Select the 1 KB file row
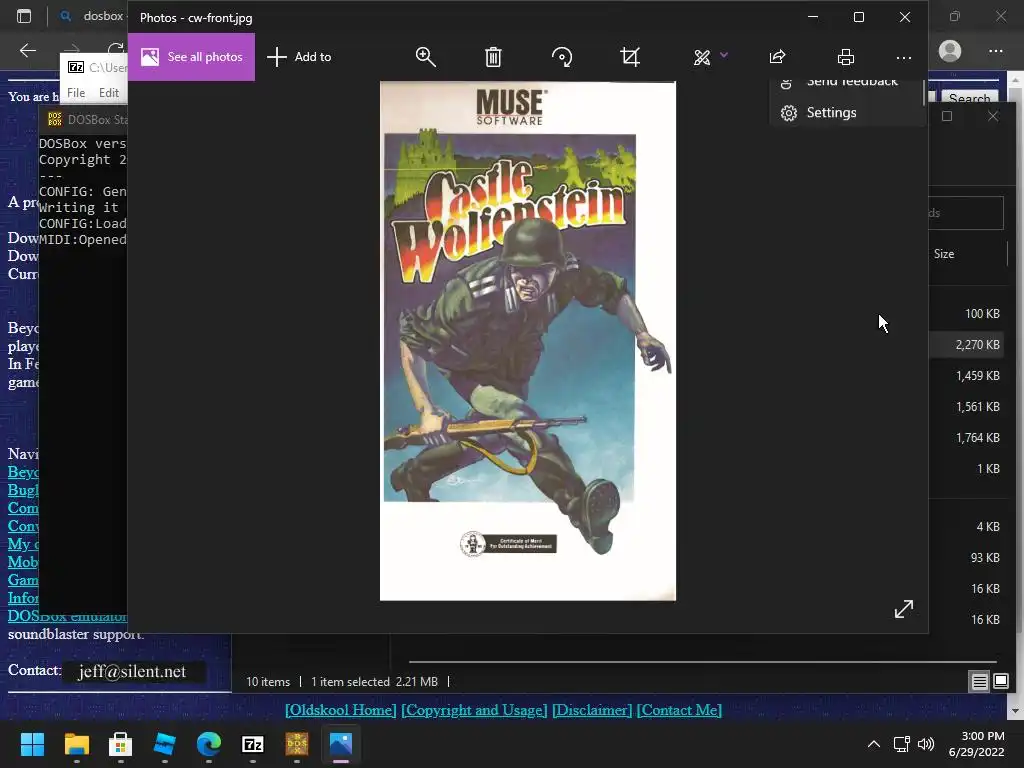Viewport: 1024px width, 768px height. [967, 469]
